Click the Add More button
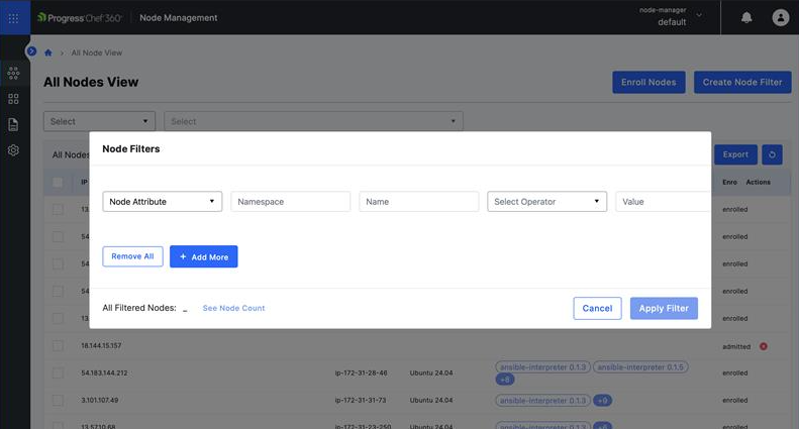Image resolution: width=800 pixels, height=430 pixels. tap(203, 257)
